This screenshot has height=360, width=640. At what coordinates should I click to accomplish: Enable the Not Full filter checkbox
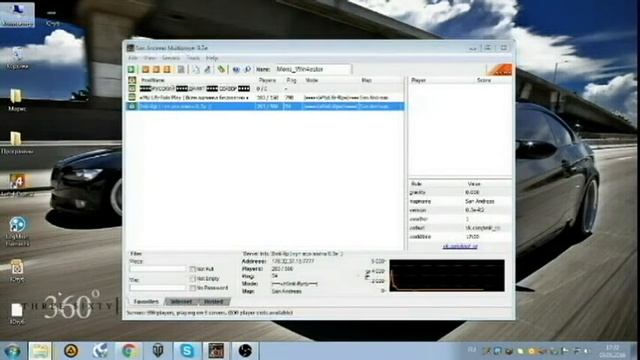(192, 269)
